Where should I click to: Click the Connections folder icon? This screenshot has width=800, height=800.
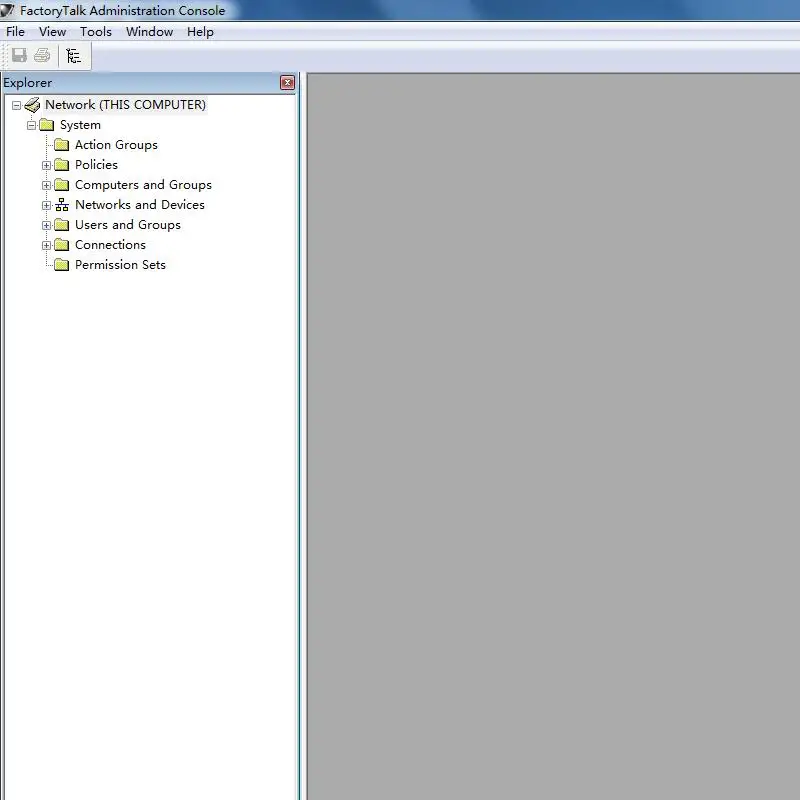tap(62, 245)
